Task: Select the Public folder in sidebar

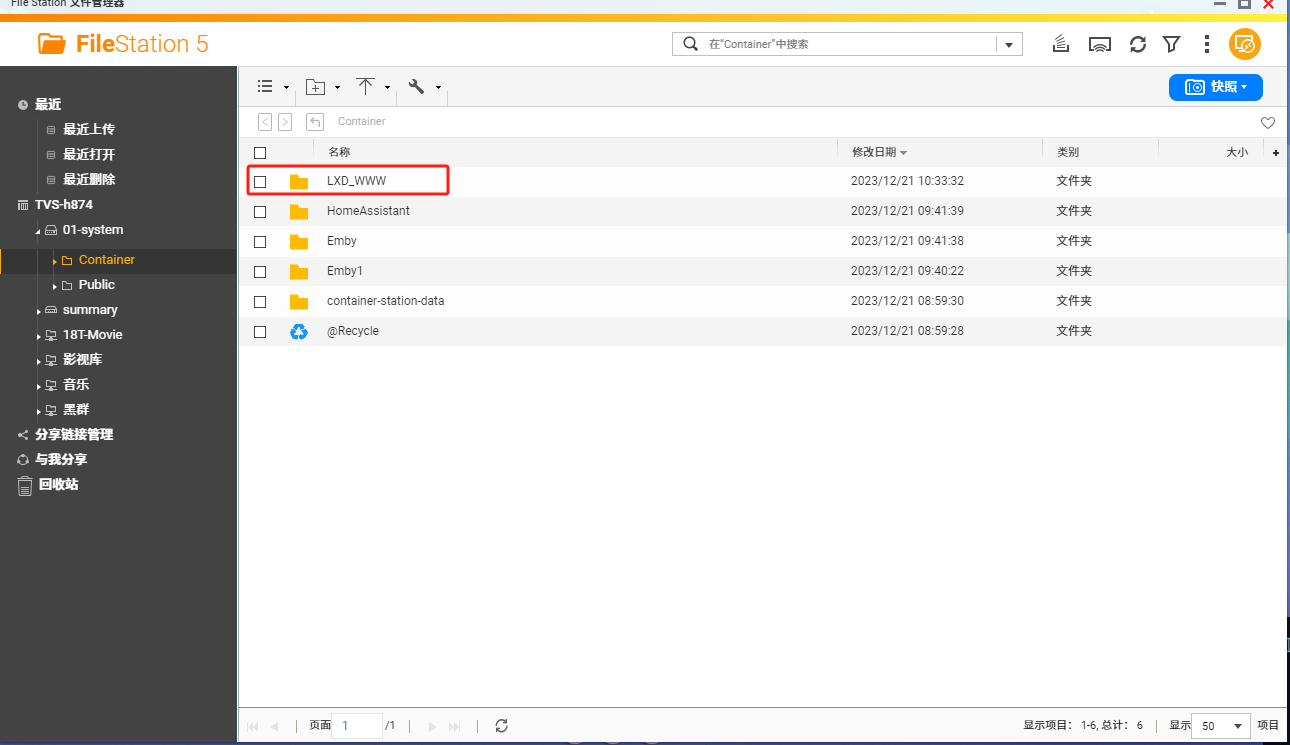Action: coord(96,285)
